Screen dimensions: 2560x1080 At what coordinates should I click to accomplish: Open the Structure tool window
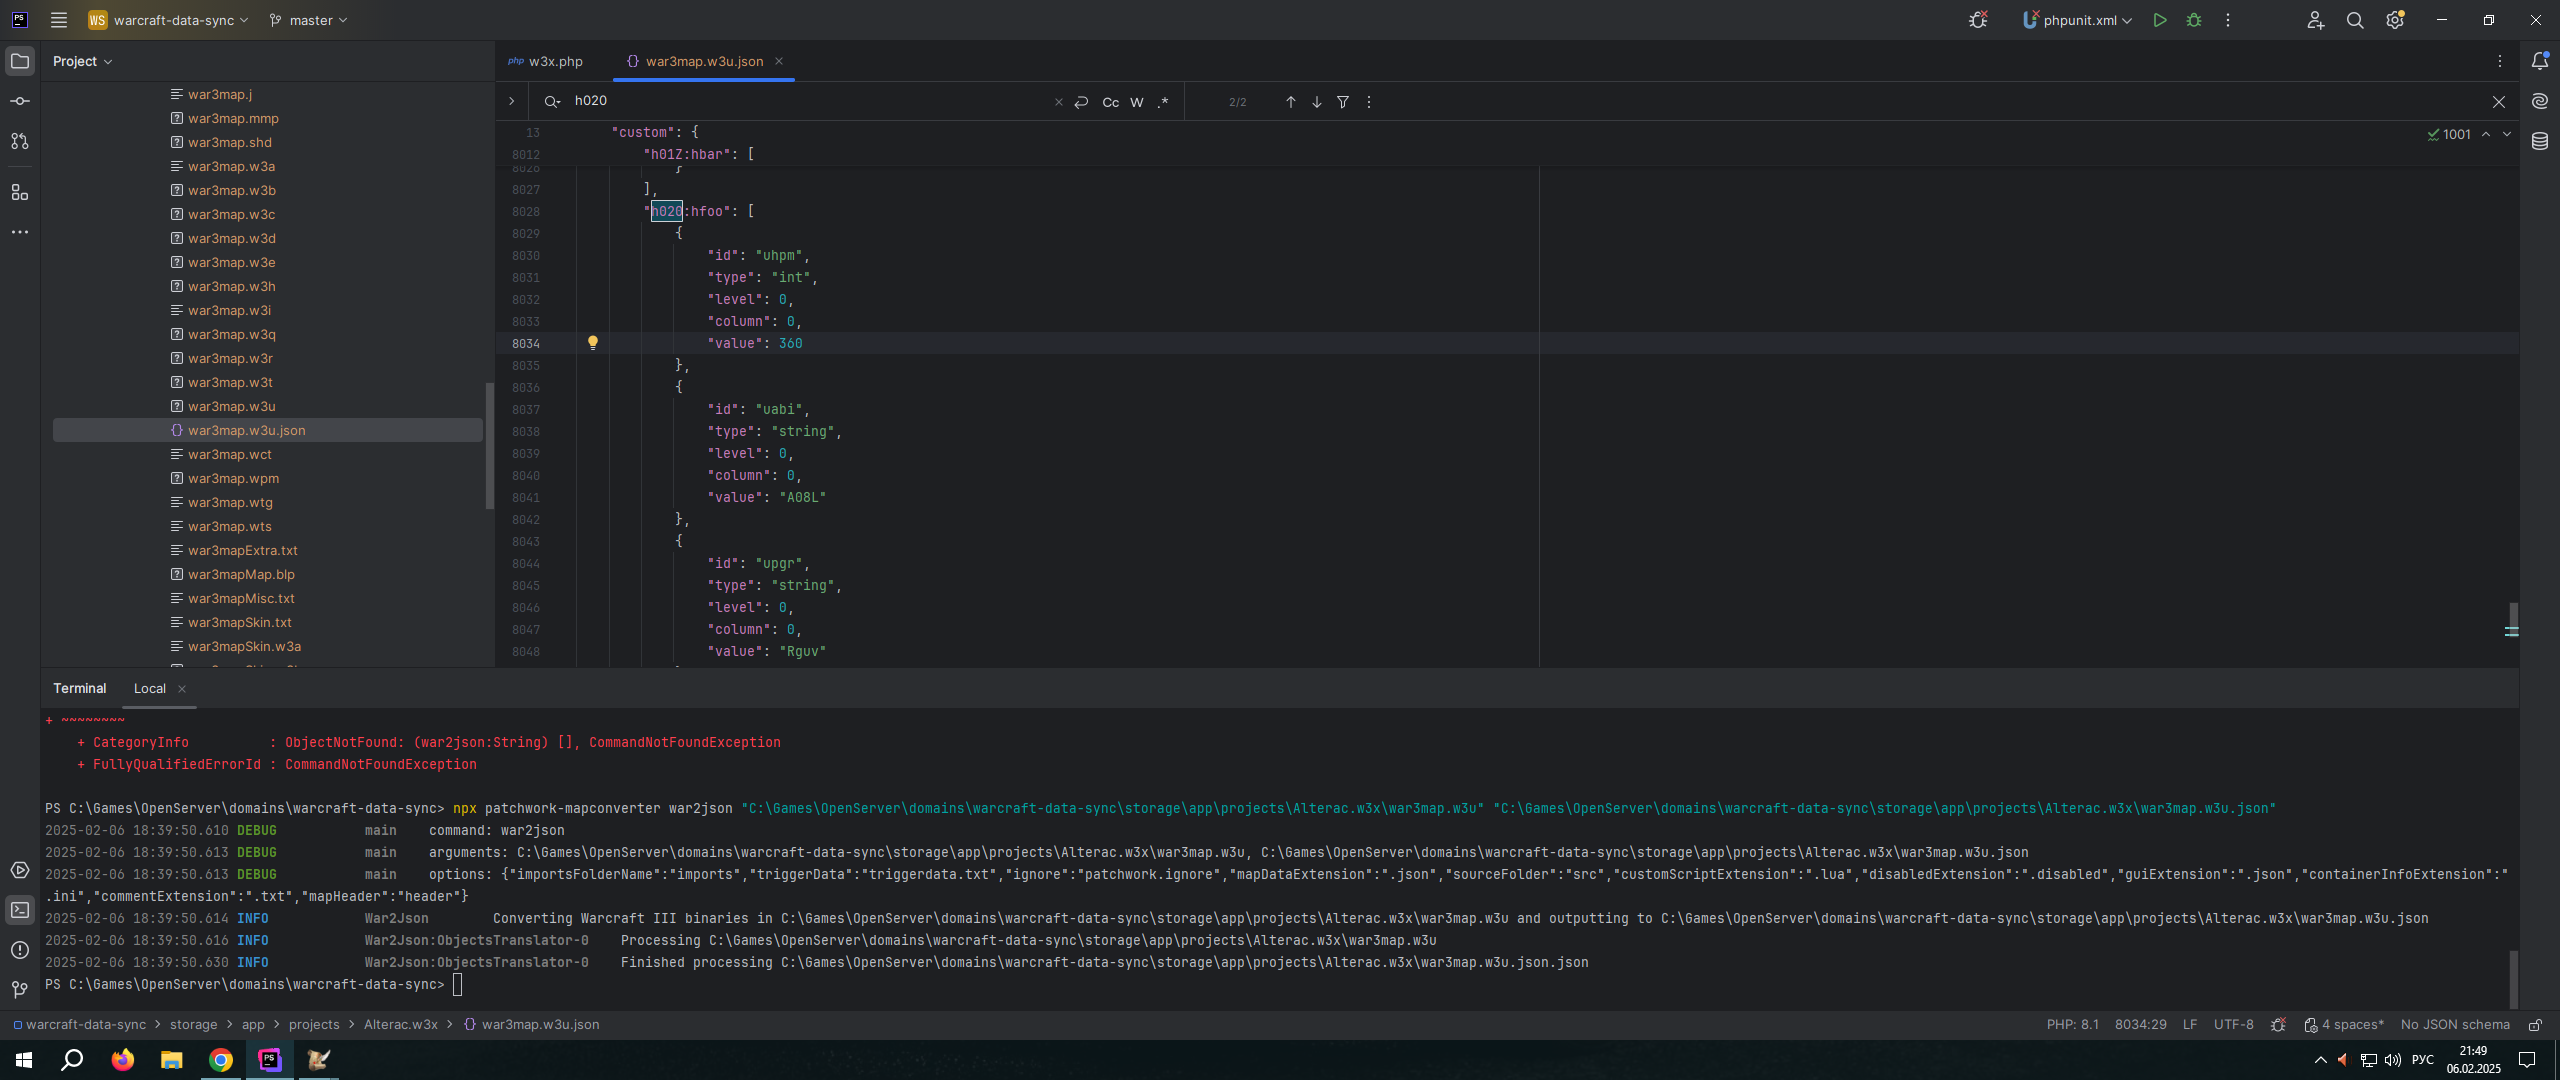coord(20,192)
